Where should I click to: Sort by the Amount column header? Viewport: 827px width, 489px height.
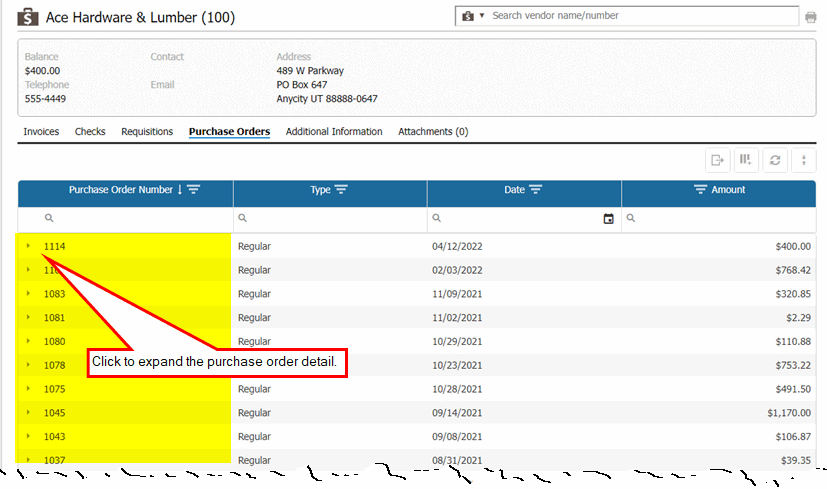pyautogui.click(x=728, y=190)
